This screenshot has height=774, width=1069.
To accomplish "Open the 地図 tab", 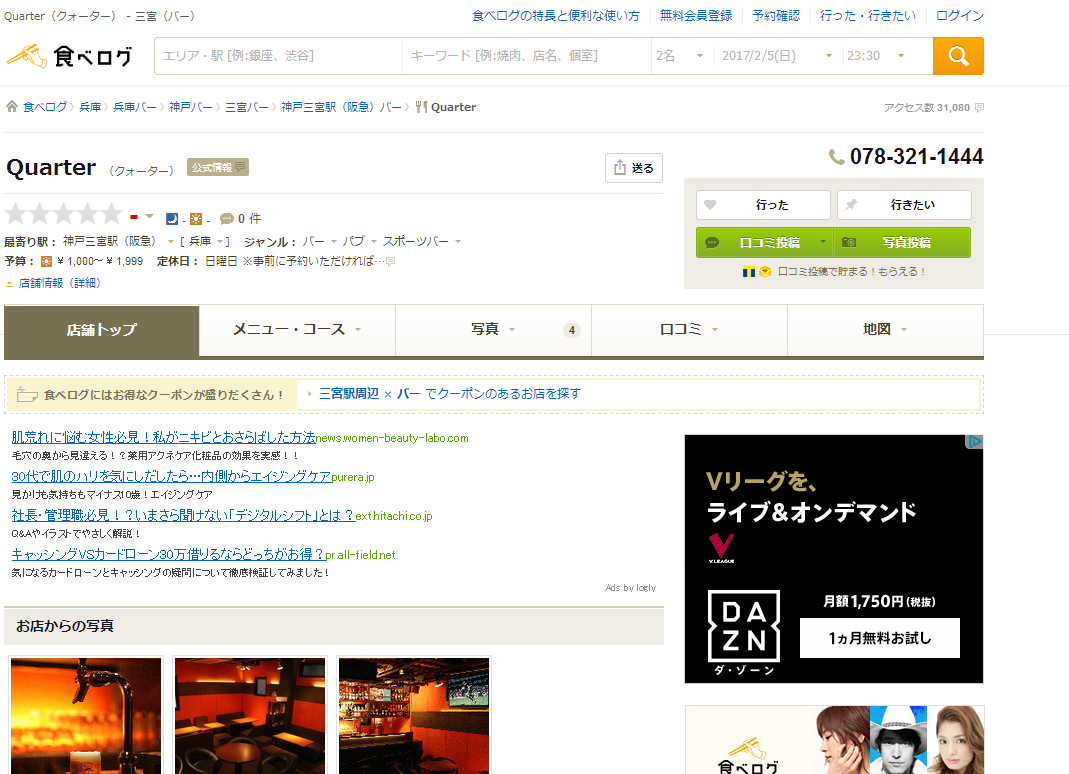I will (x=885, y=330).
